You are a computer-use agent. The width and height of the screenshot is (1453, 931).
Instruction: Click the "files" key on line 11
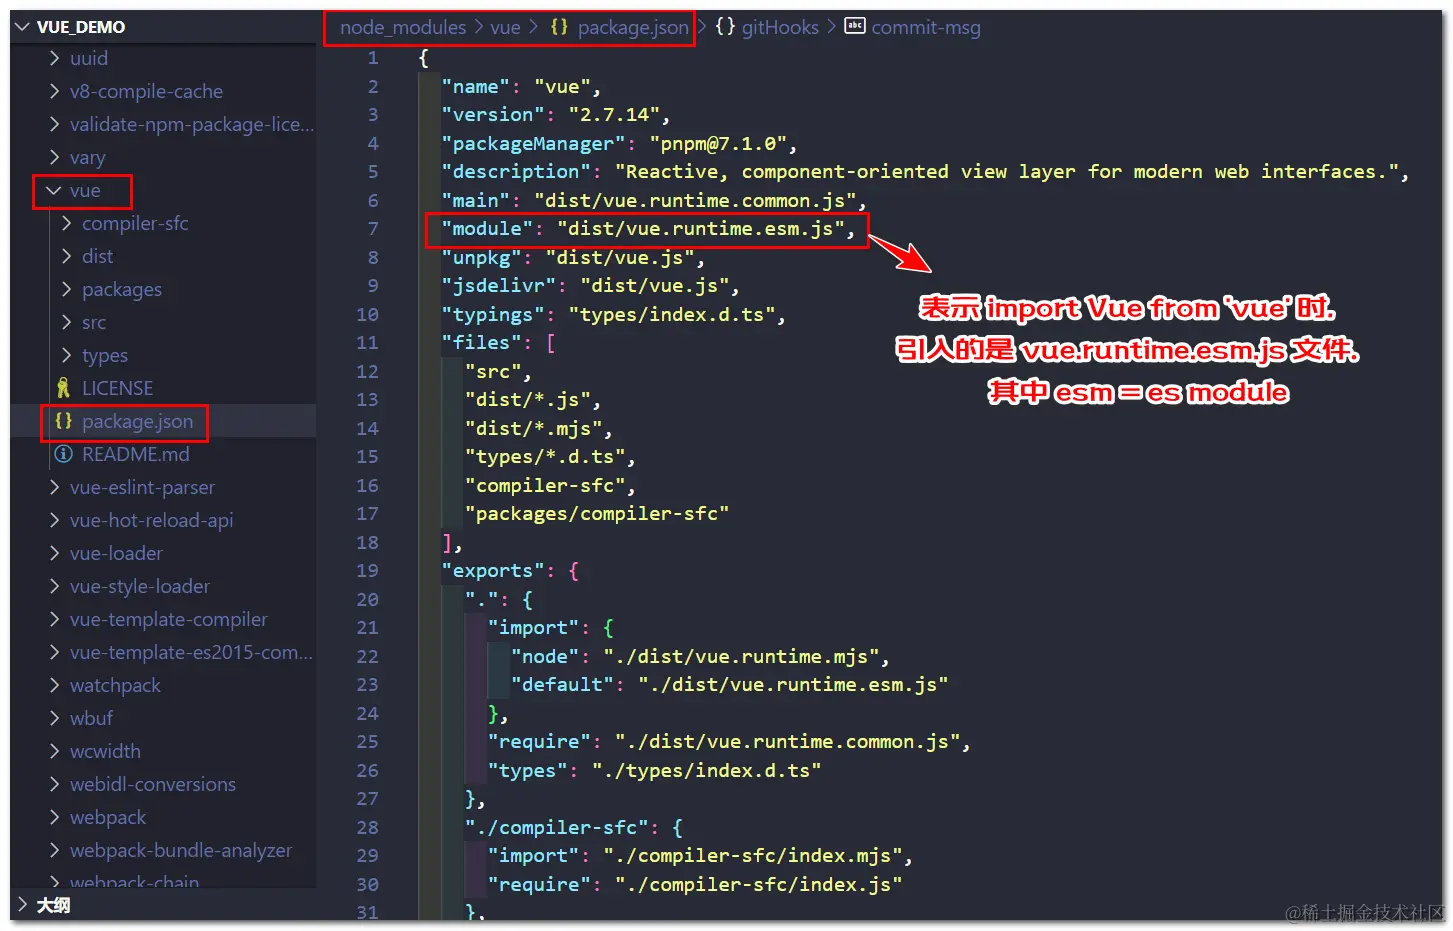(x=481, y=343)
